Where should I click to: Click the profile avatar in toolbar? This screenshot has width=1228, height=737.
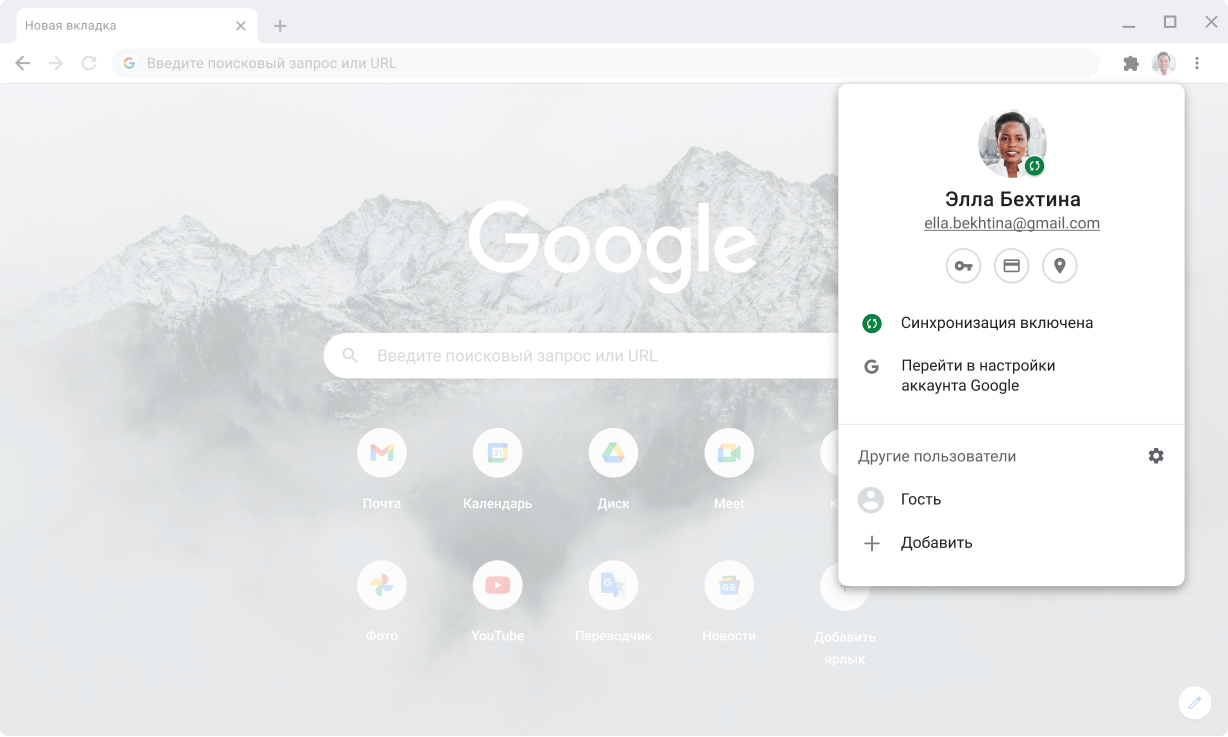(1164, 63)
